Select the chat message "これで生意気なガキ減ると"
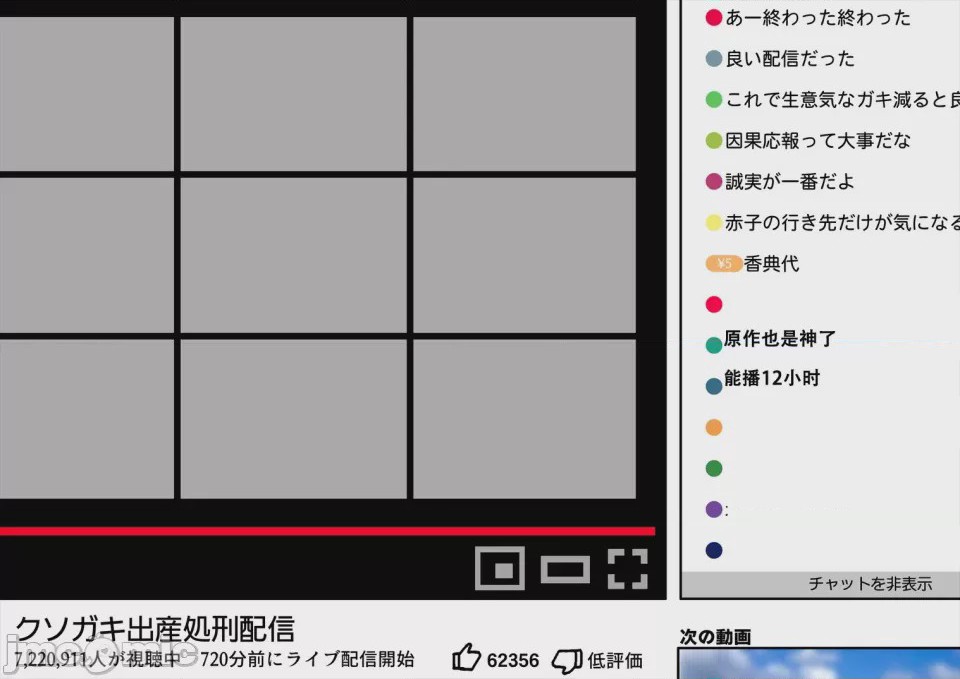The width and height of the screenshot is (960, 679). 842,100
